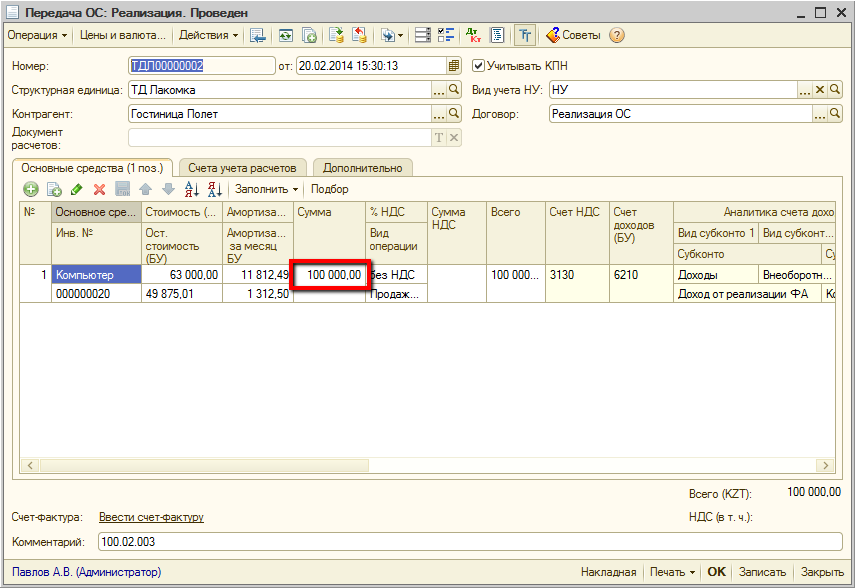Click the pencil edit row icon

coord(77,189)
